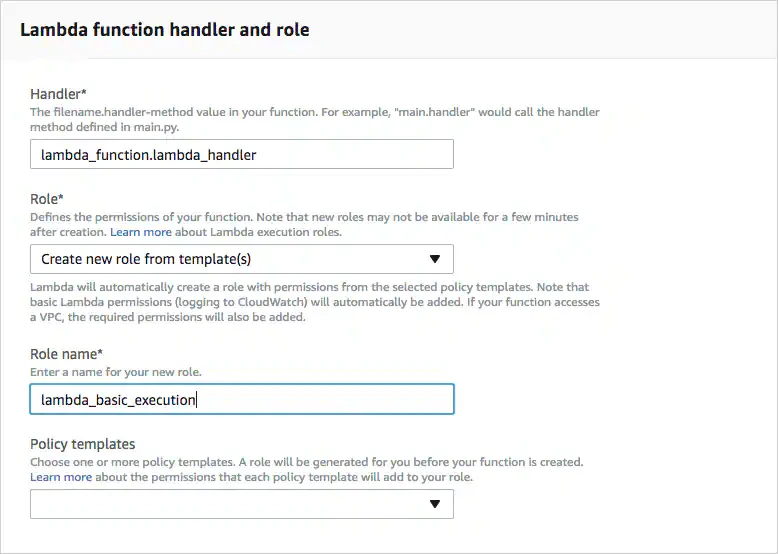Click the 'Lambda function handler and role' heading

pyautogui.click(x=165, y=30)
